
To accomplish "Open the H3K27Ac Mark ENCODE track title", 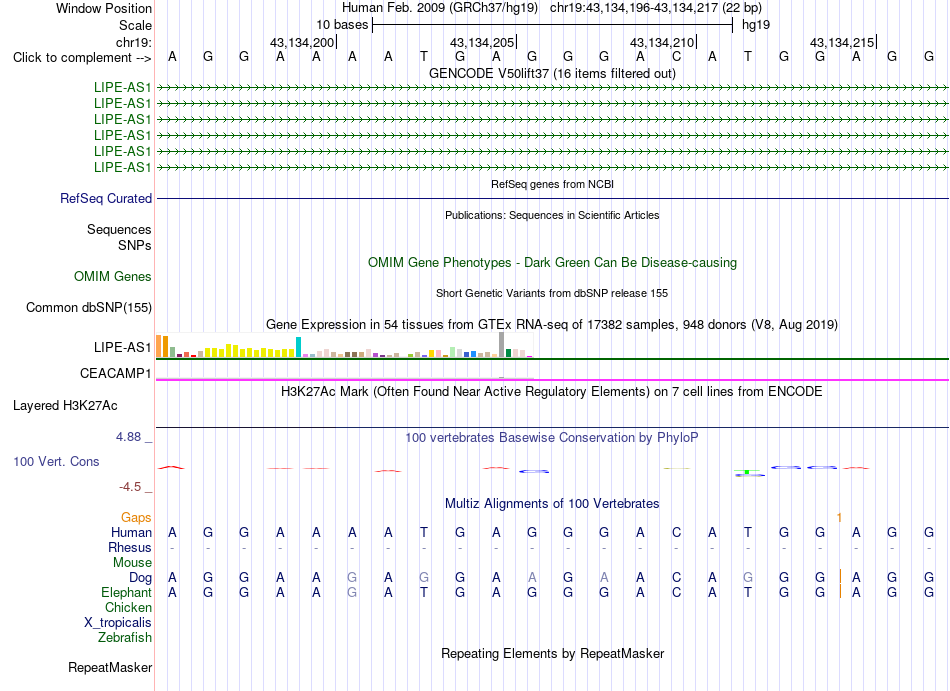I will pos(552,392).
